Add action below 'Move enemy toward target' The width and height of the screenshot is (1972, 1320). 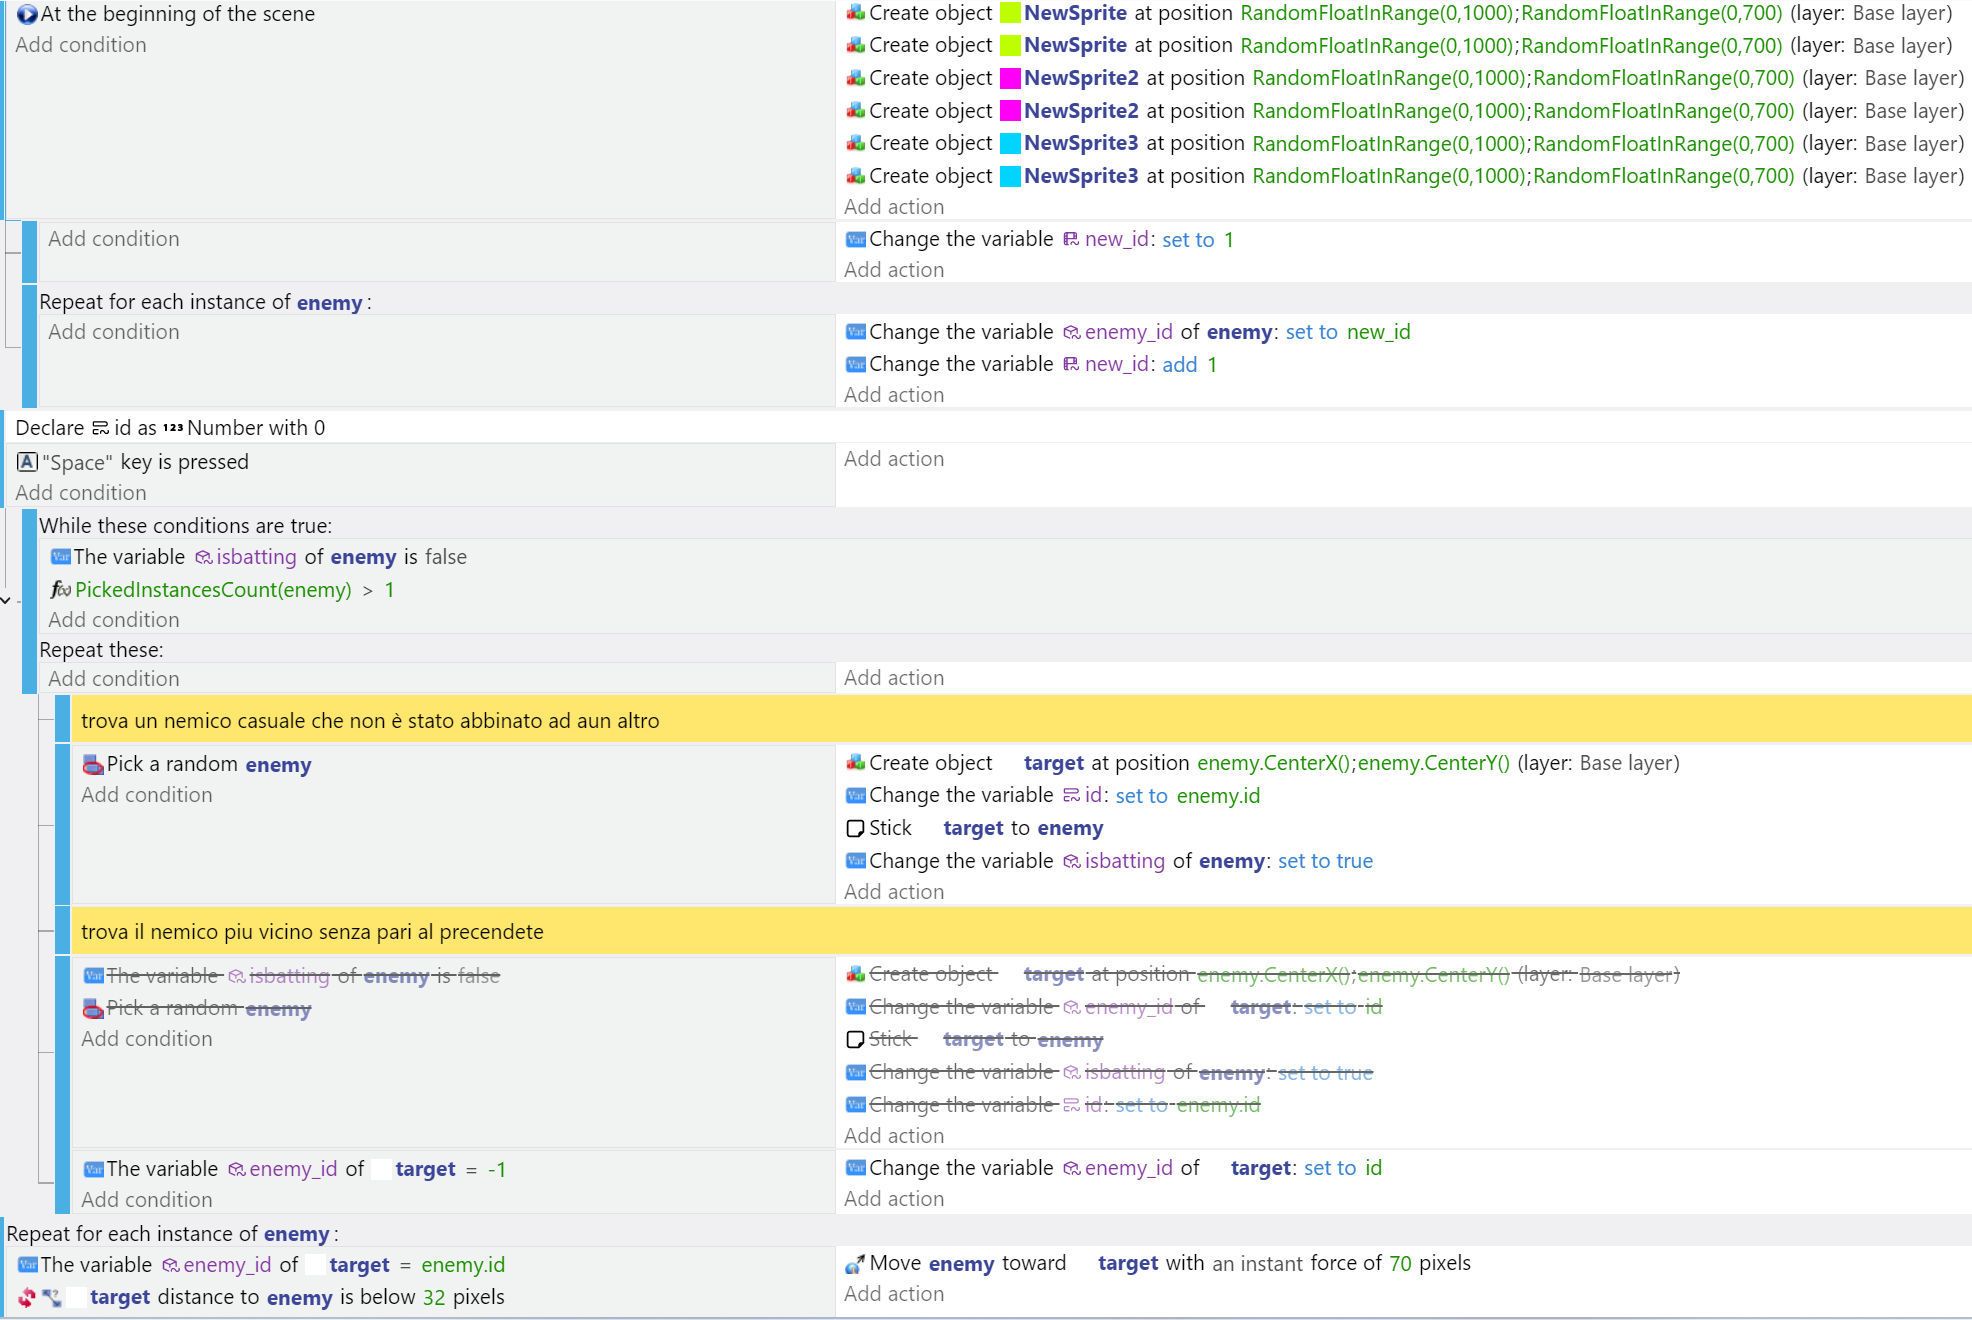(894, 1294)
